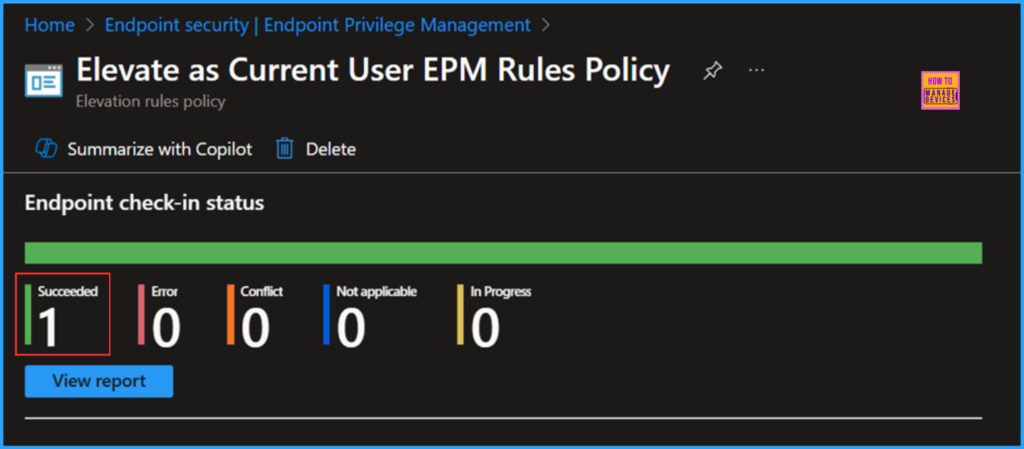Click the Elevate as Current User EPM Rules Policy title

[x=373, y=70]
